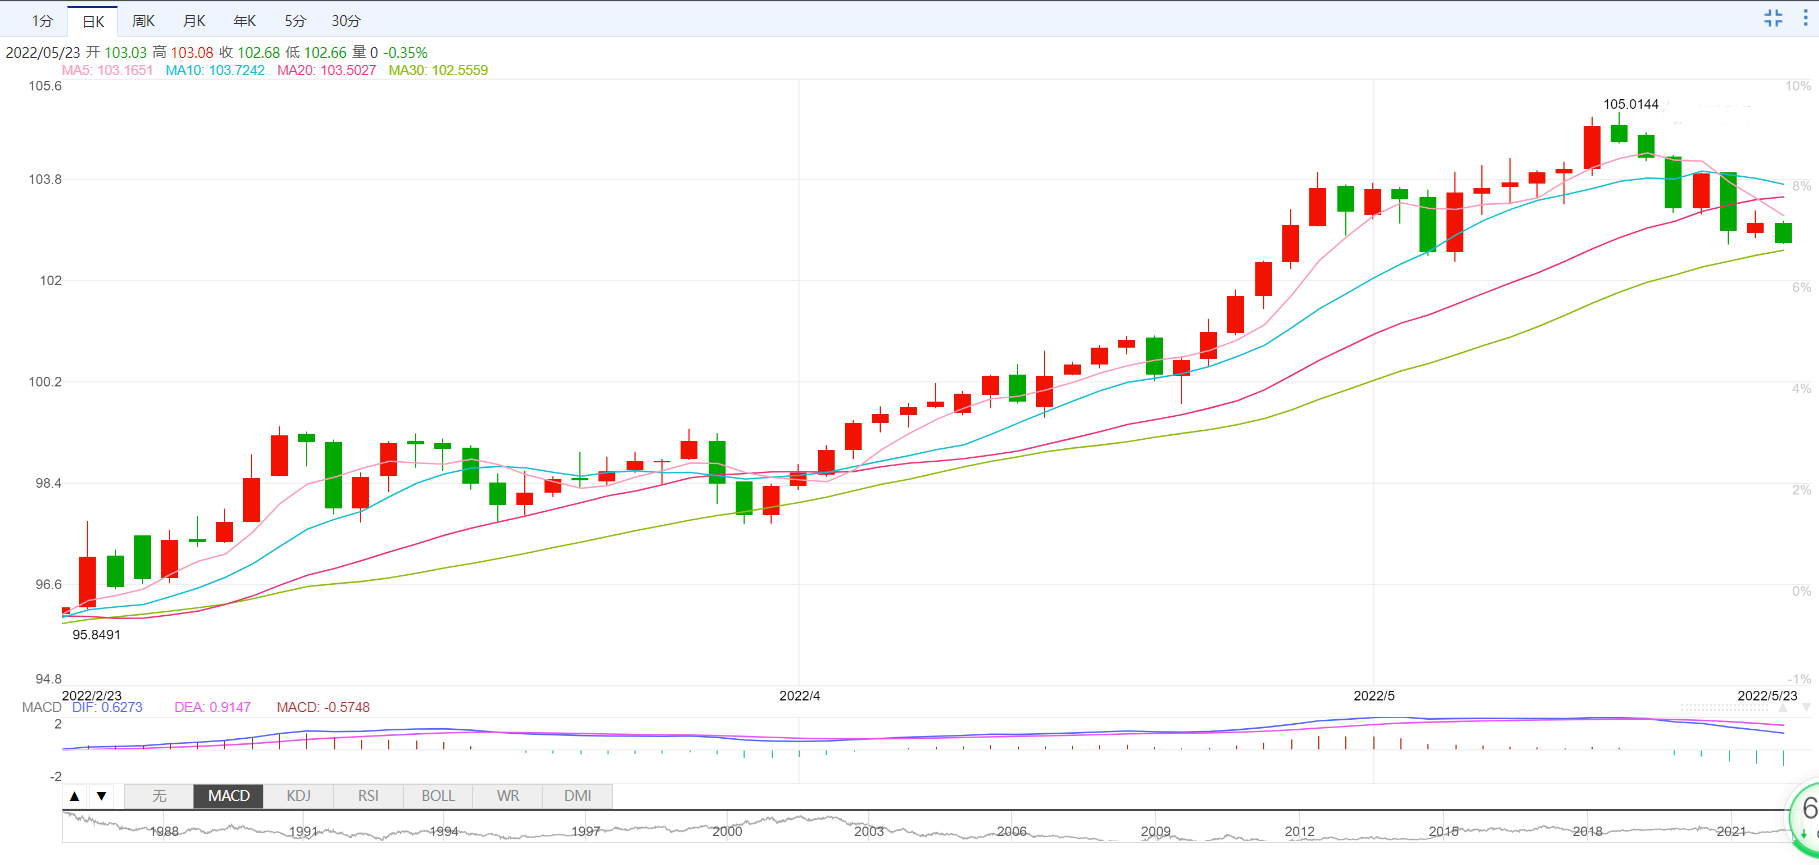Viewport: 1819px width, 865px height.
Task: Click 1994 on the history timeline
Action: [444, 831]
